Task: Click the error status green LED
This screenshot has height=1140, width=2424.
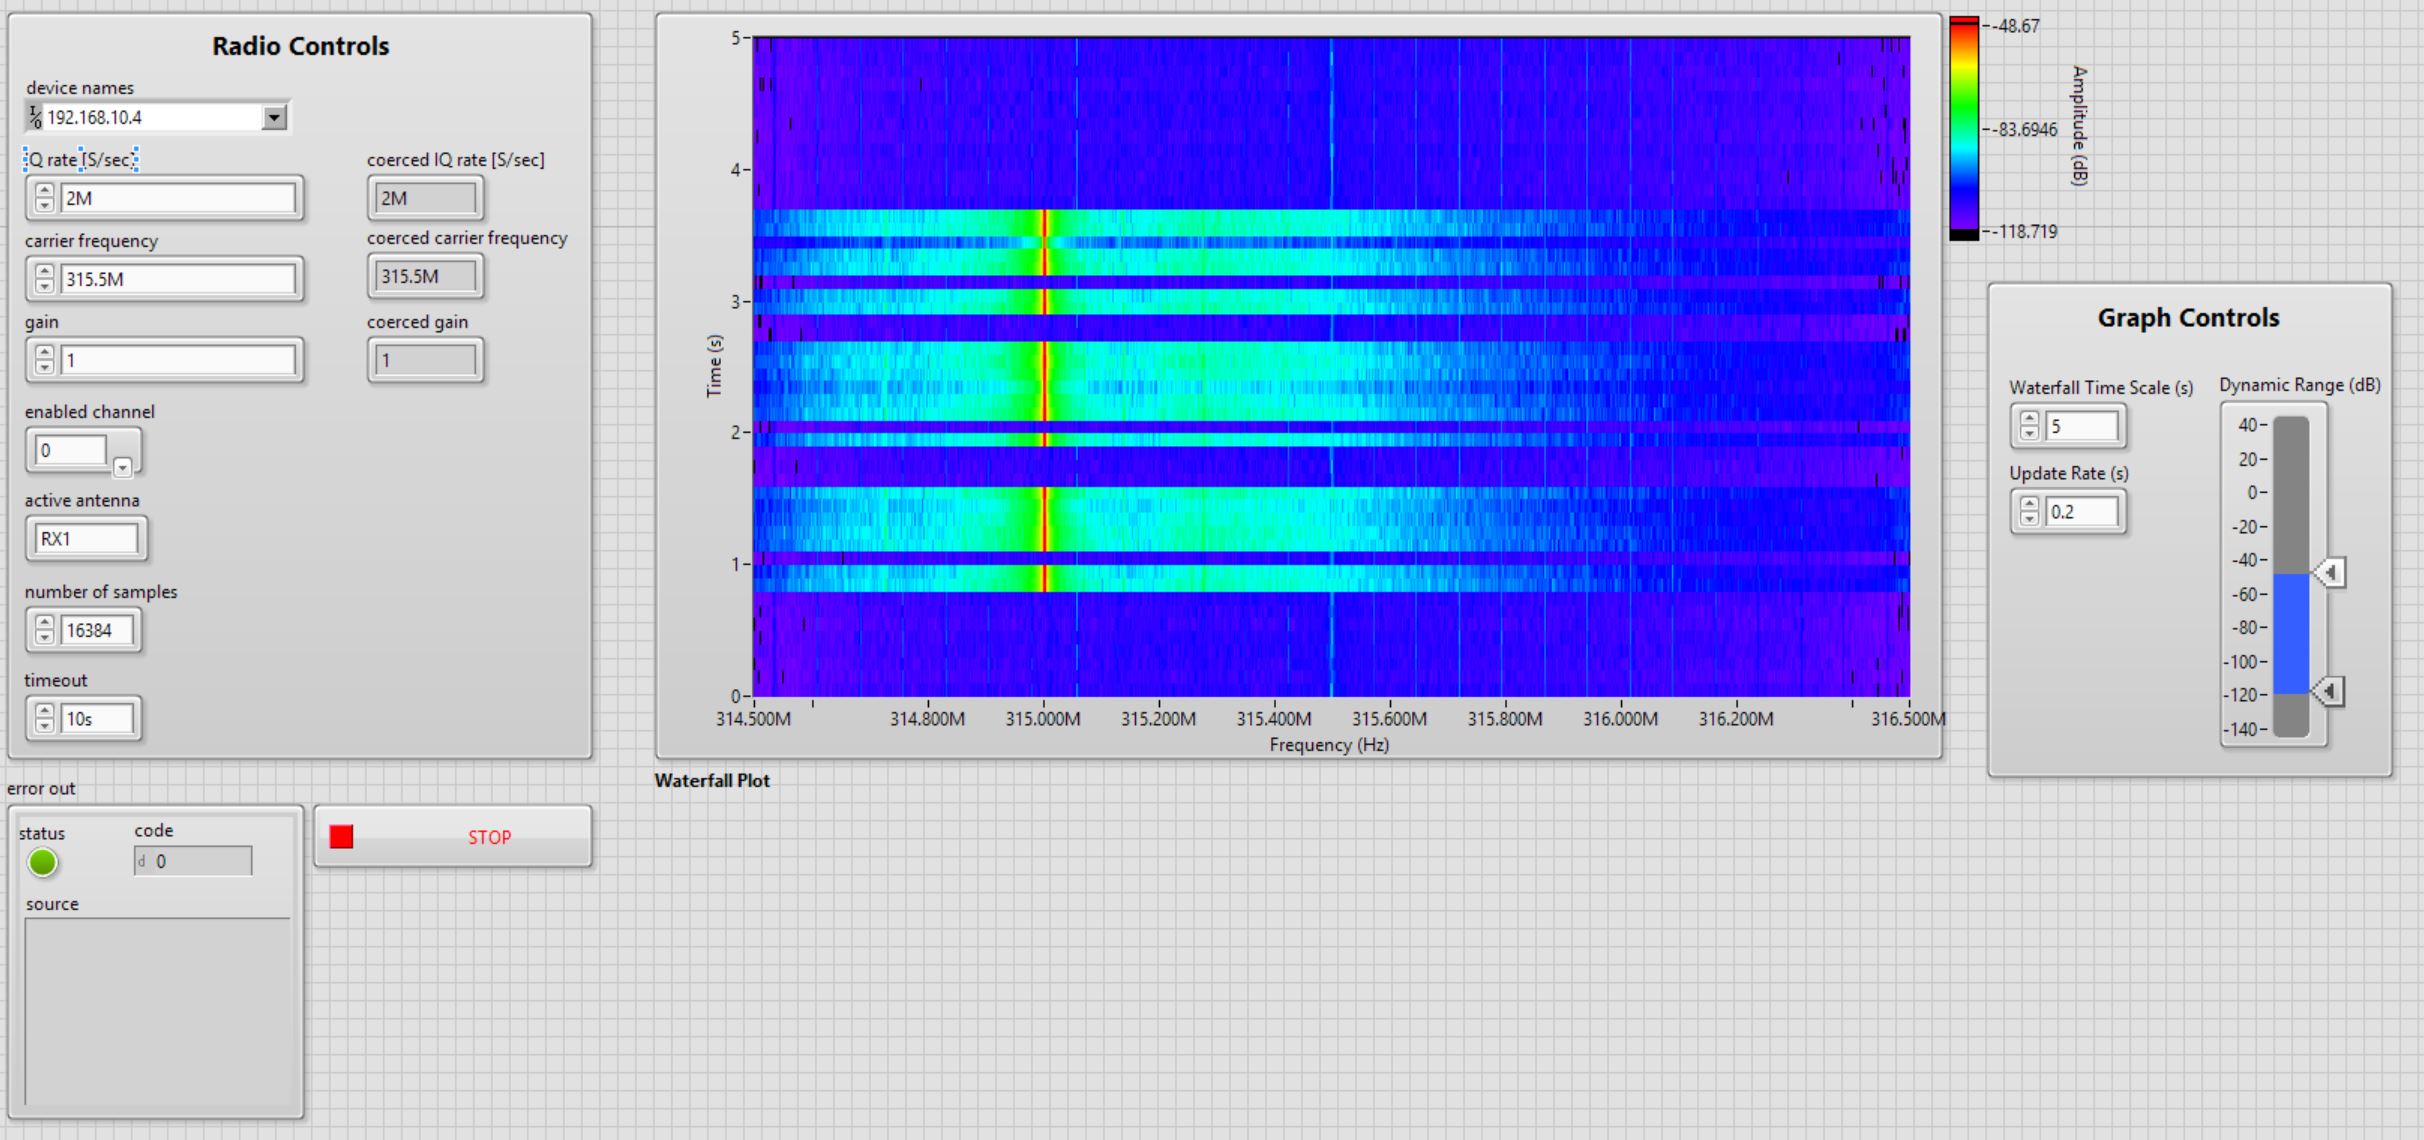Action: click(43, 862)
